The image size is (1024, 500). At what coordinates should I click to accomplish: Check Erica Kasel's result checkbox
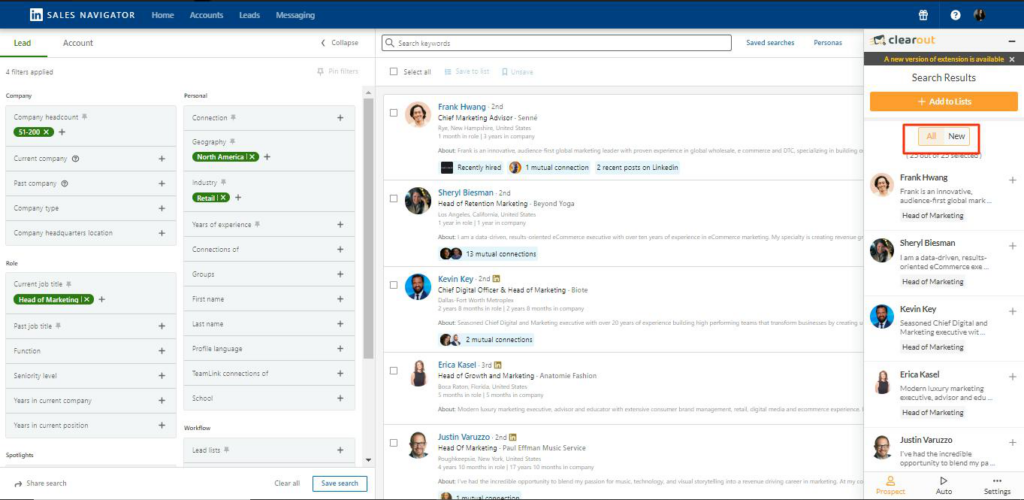click(x=394, y=370)
